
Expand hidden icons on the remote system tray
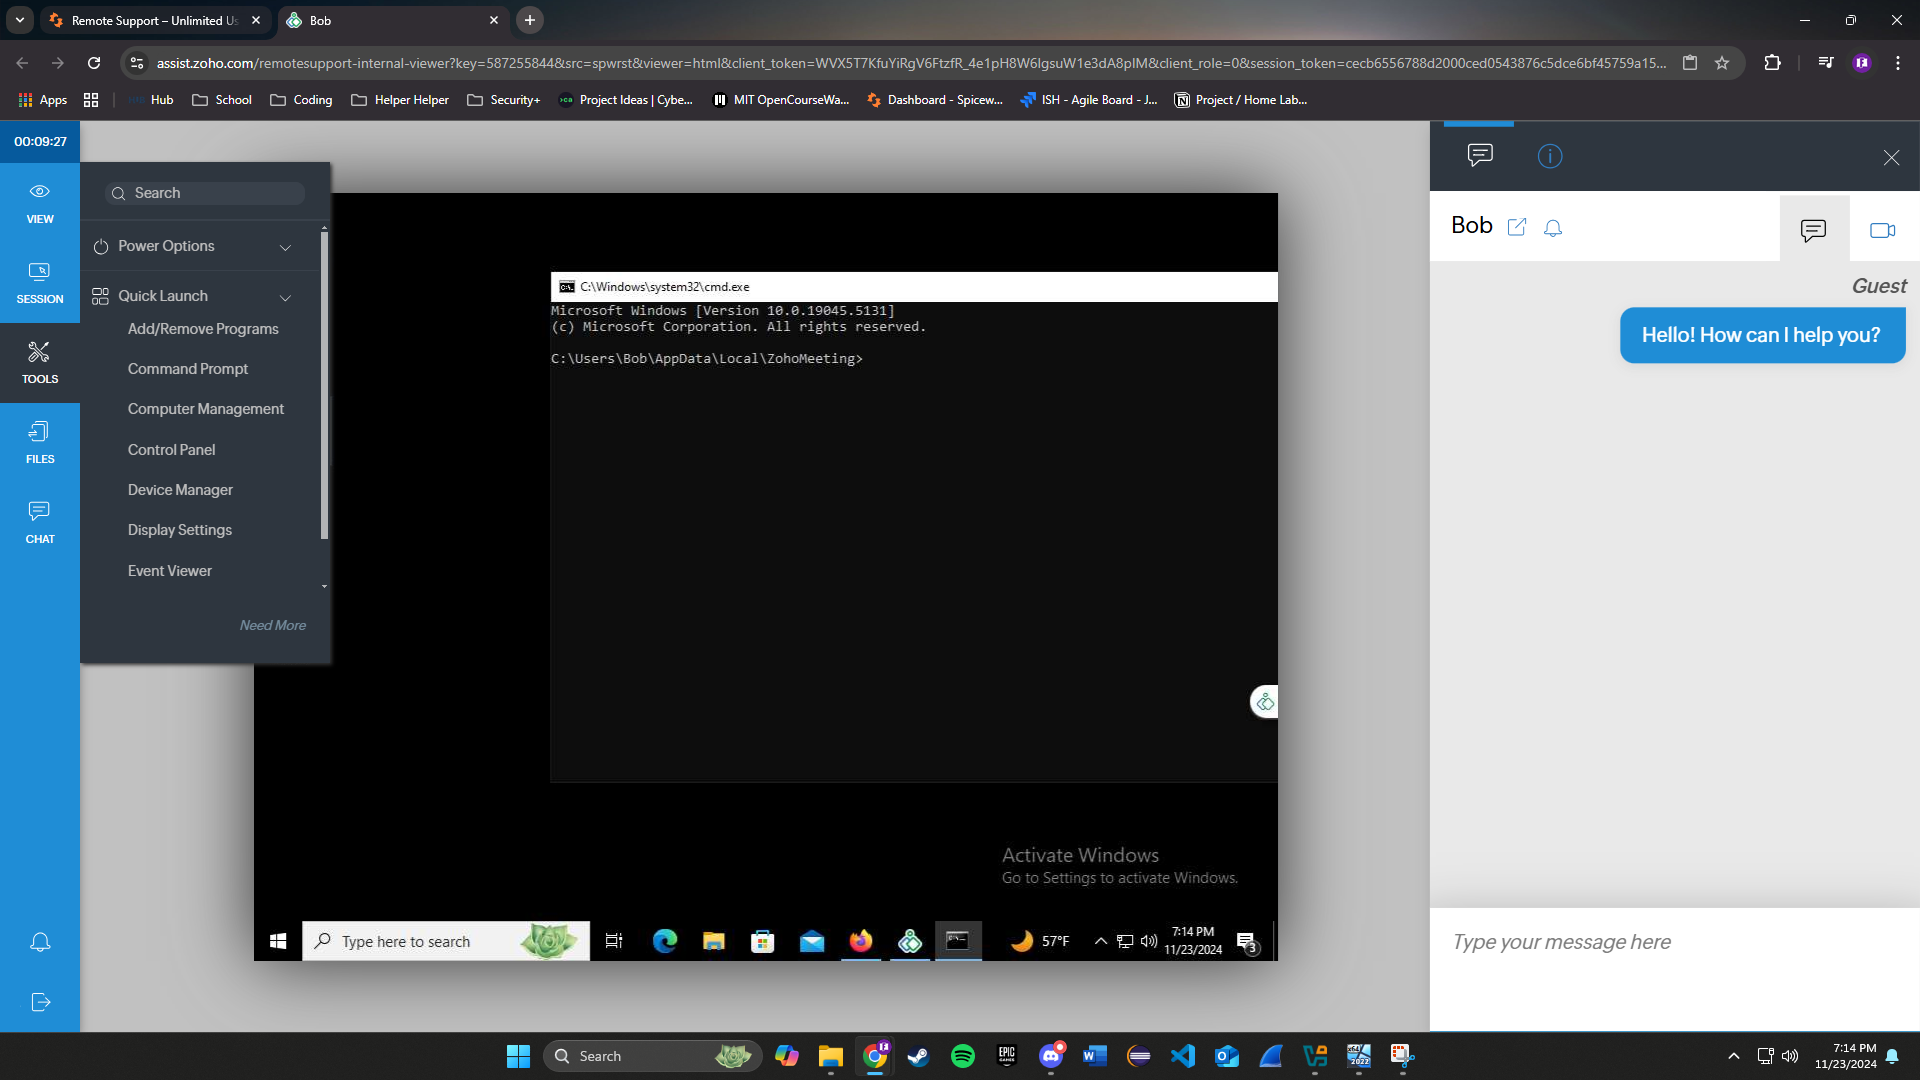pos(1100,940)
